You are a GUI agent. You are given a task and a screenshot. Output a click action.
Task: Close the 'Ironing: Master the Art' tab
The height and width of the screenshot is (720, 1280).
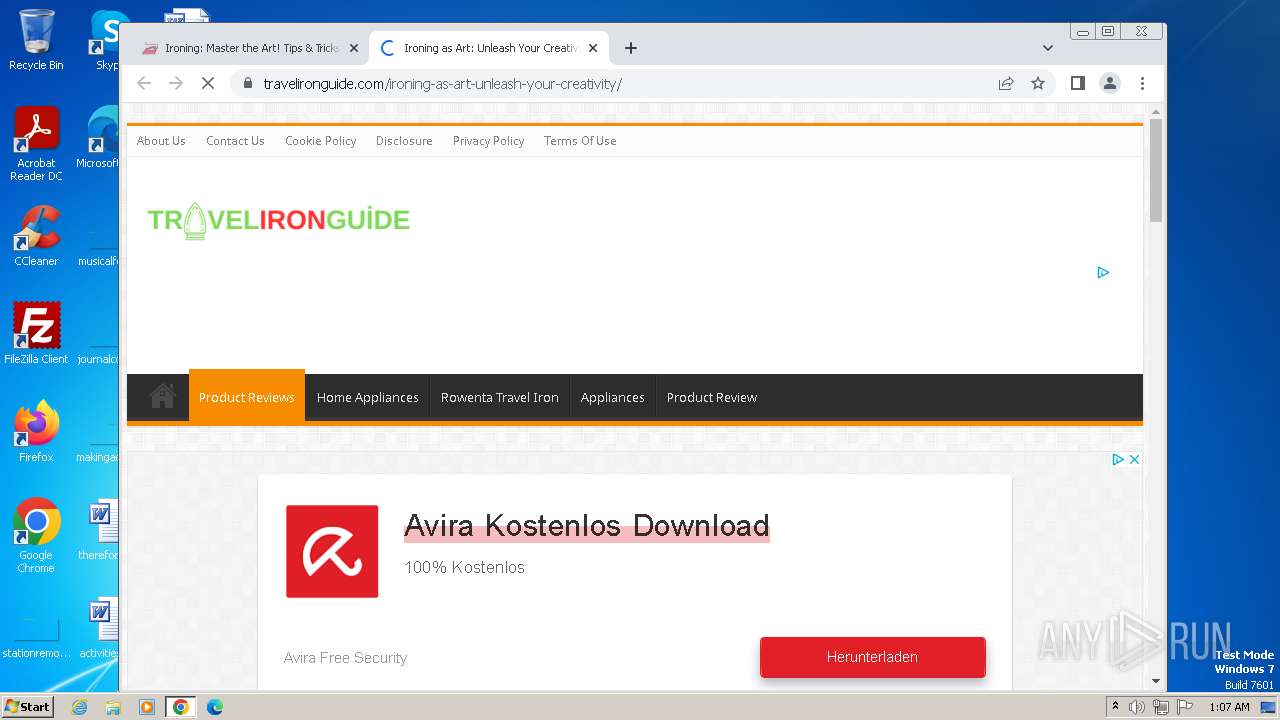click(x=353, y=48)
